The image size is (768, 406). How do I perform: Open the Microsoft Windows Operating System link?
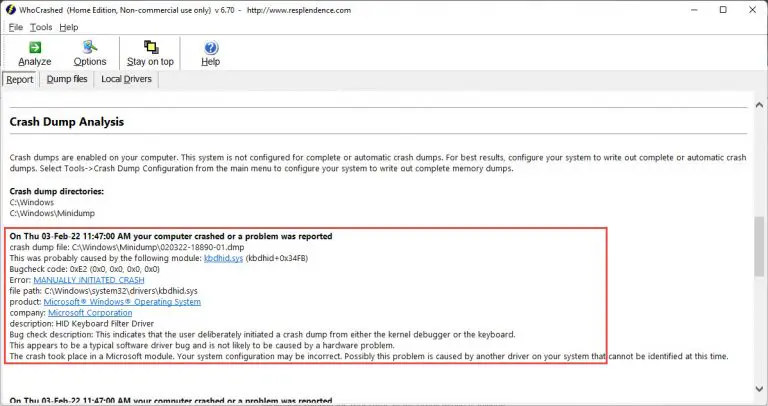[122, 301]
